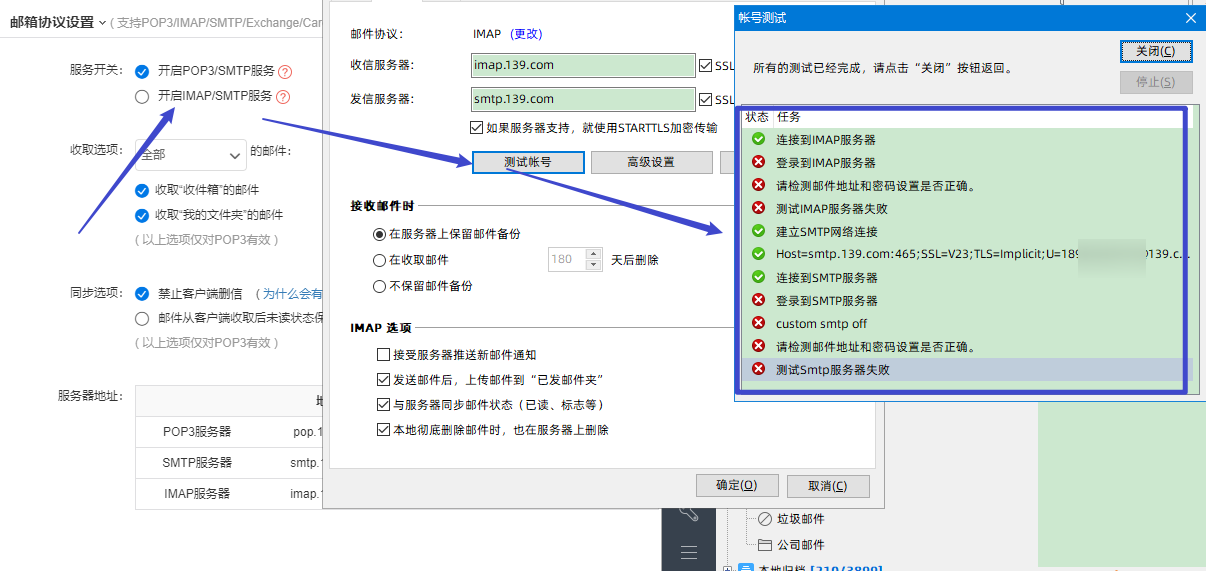Click the 状态 column header
Screen dimensions: 1206x571
click(x=757, y=117)
